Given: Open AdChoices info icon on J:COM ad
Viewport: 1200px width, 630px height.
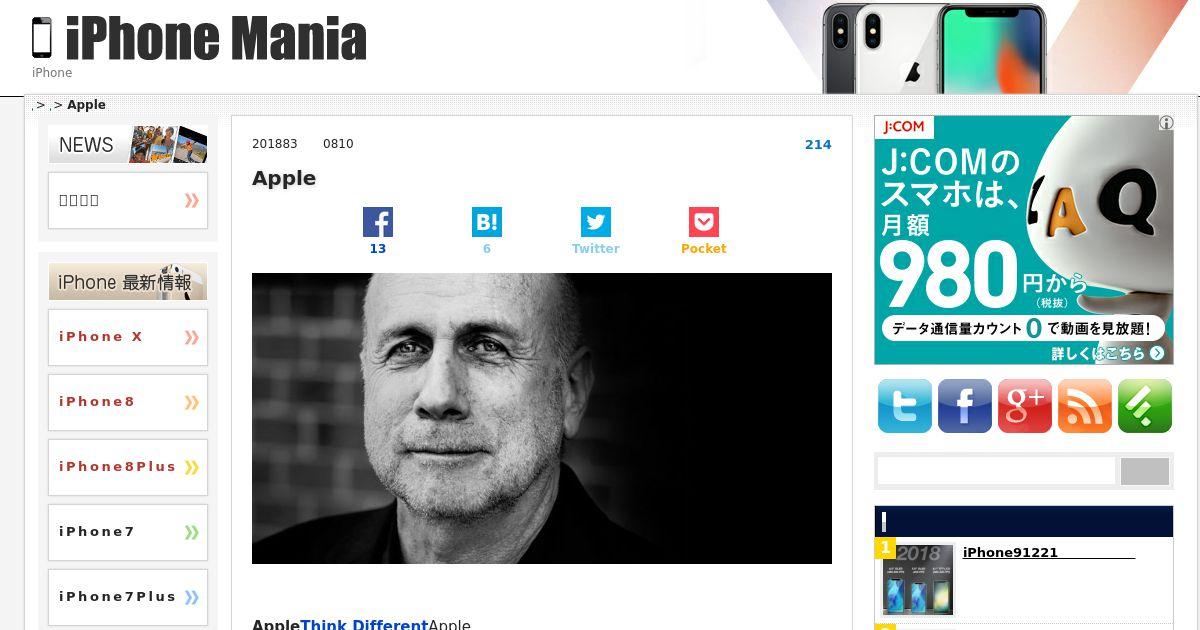Looking at the screenshot, I should click(1166, 123).
